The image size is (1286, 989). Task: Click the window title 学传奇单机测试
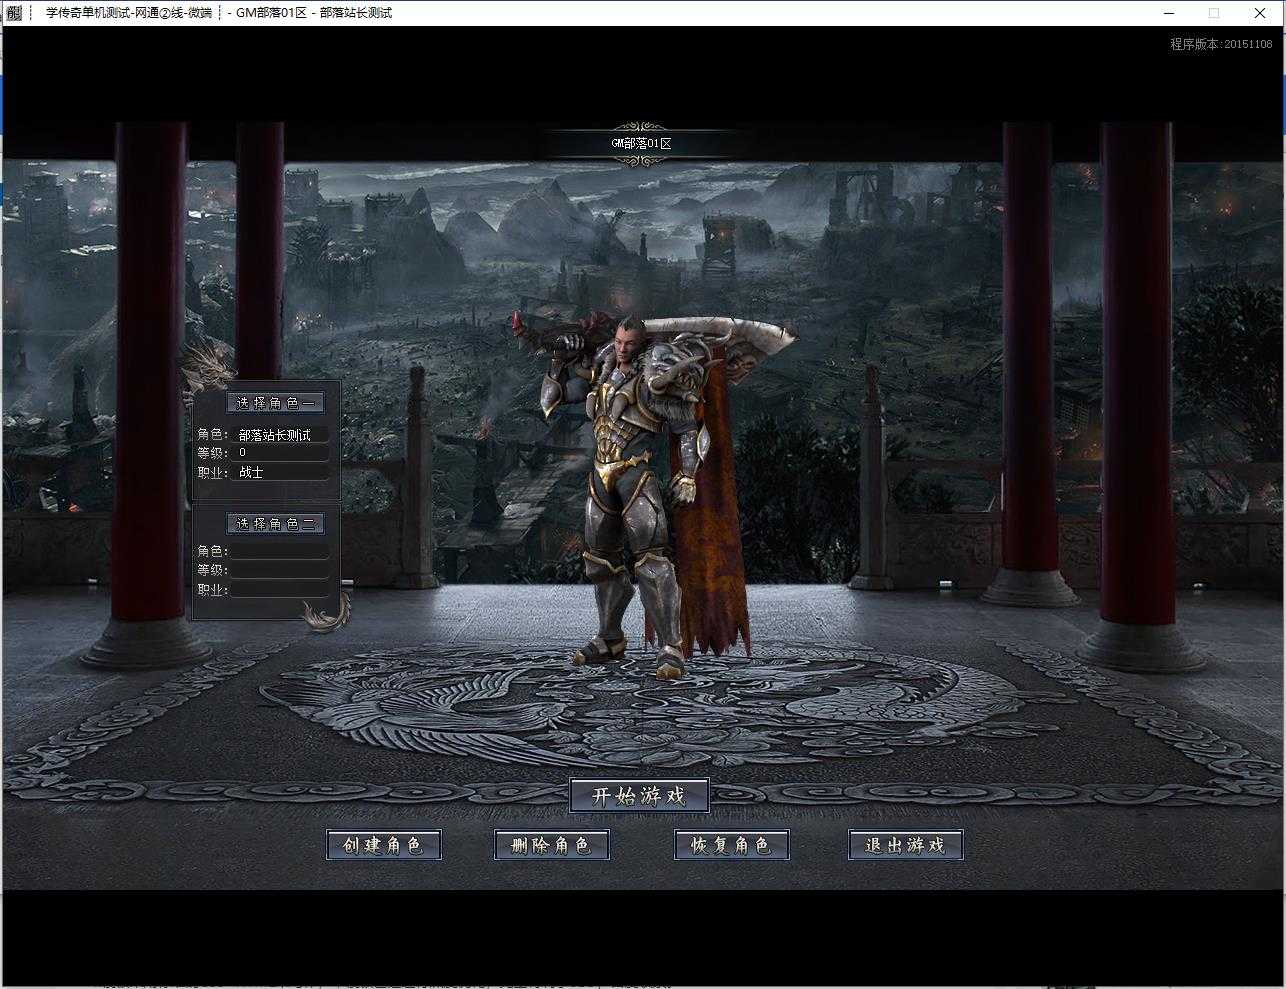tap(89, 13)
